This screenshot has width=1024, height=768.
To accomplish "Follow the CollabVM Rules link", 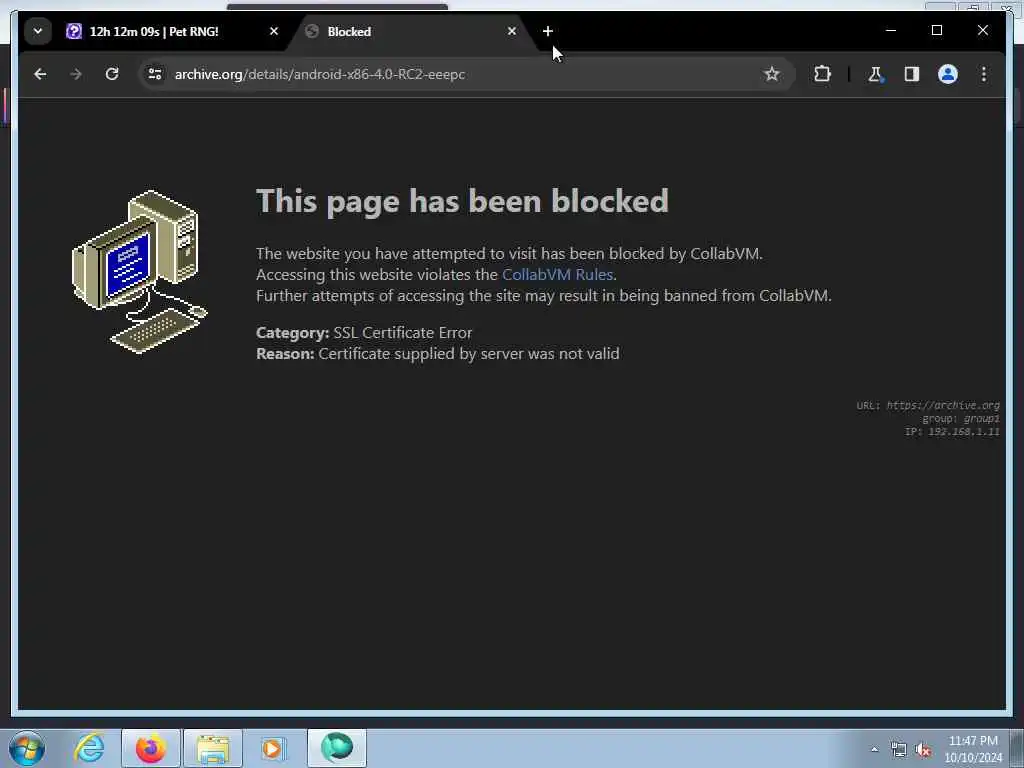I will tap(557, 275).
